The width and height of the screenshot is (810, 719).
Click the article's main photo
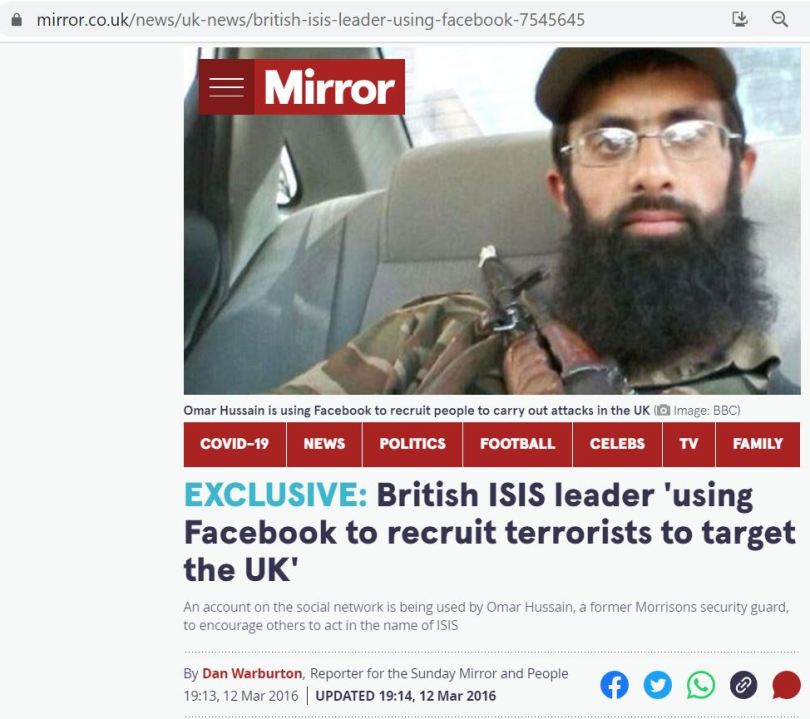[x=492, y=221]
